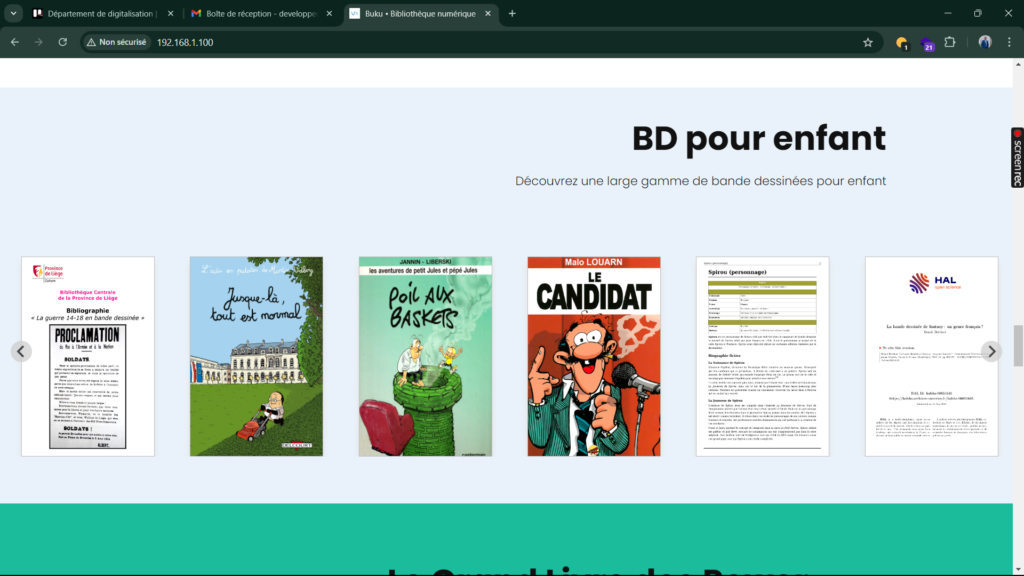This screenshot has height=576, width=1024.
Task: Open Poil aux Baskets comic cover
Action: (x=425, y=356)
